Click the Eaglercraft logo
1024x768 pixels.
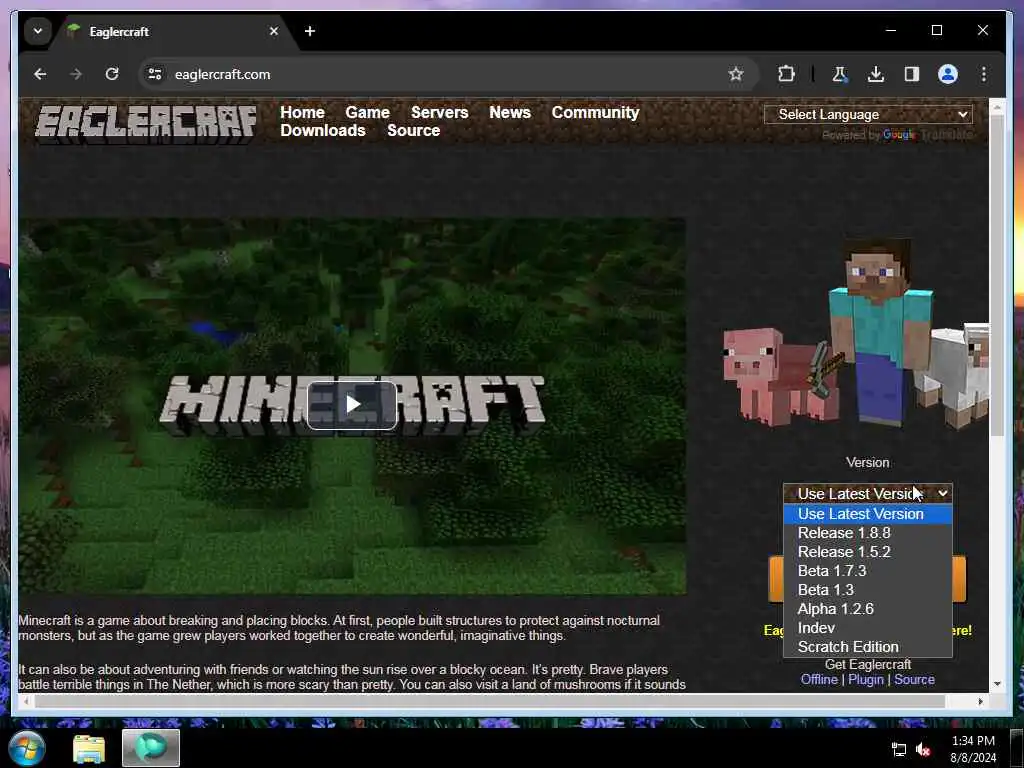coord(146,123)
